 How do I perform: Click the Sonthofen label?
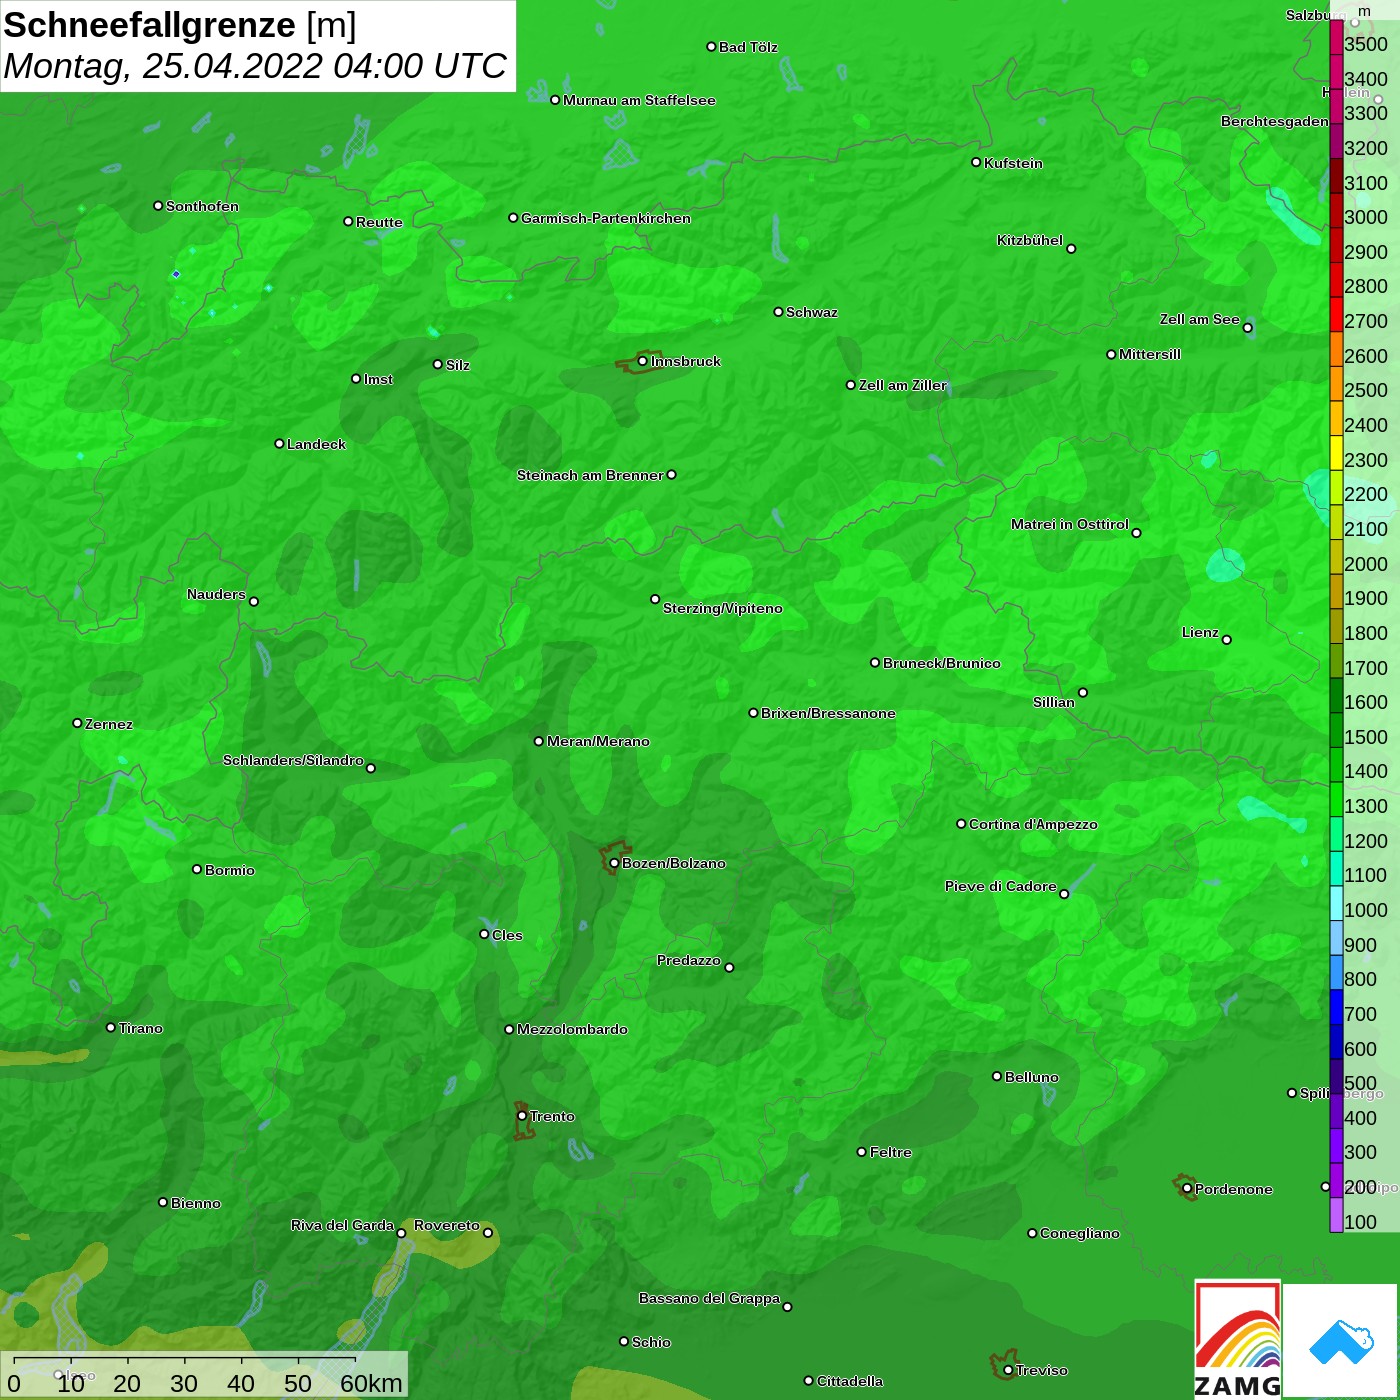click(202, 206)
